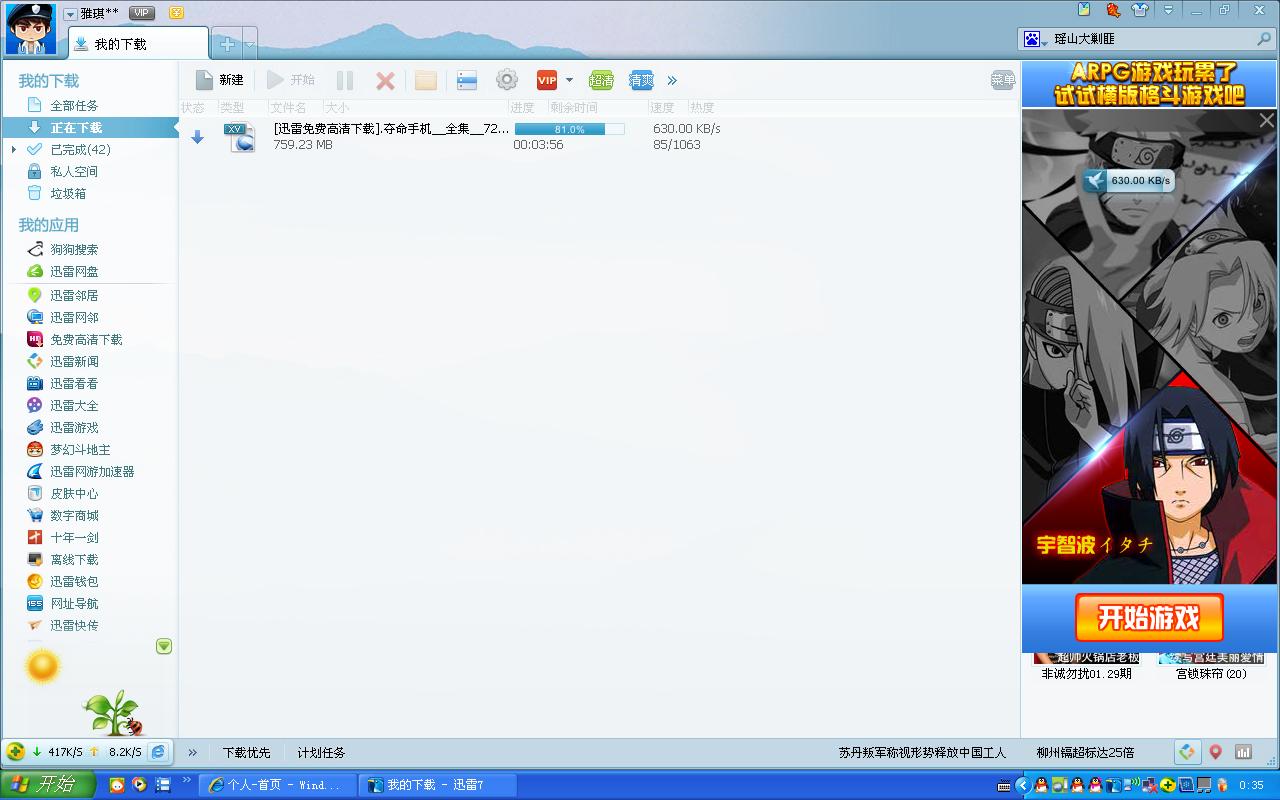Open 免费高清下载 app
This screenshot has height=800, width=1280.
86,339
